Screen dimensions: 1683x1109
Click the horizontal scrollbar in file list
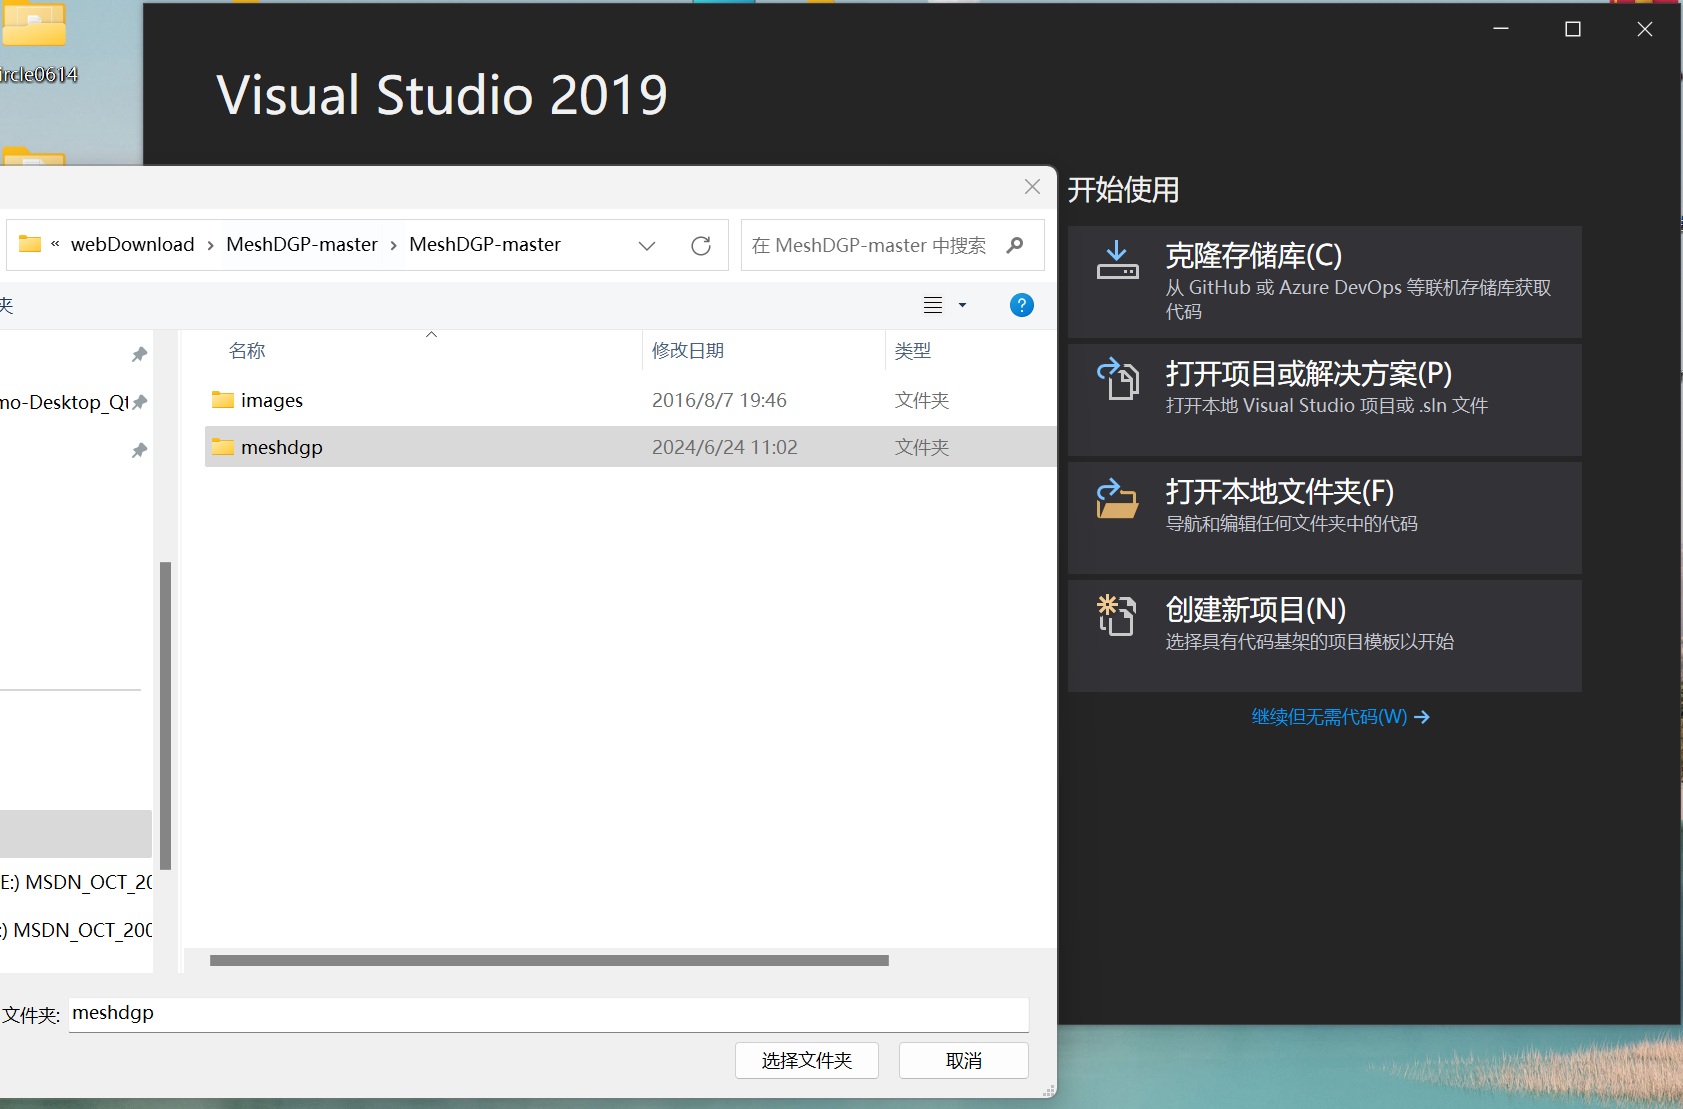click(x=549, y=960)
